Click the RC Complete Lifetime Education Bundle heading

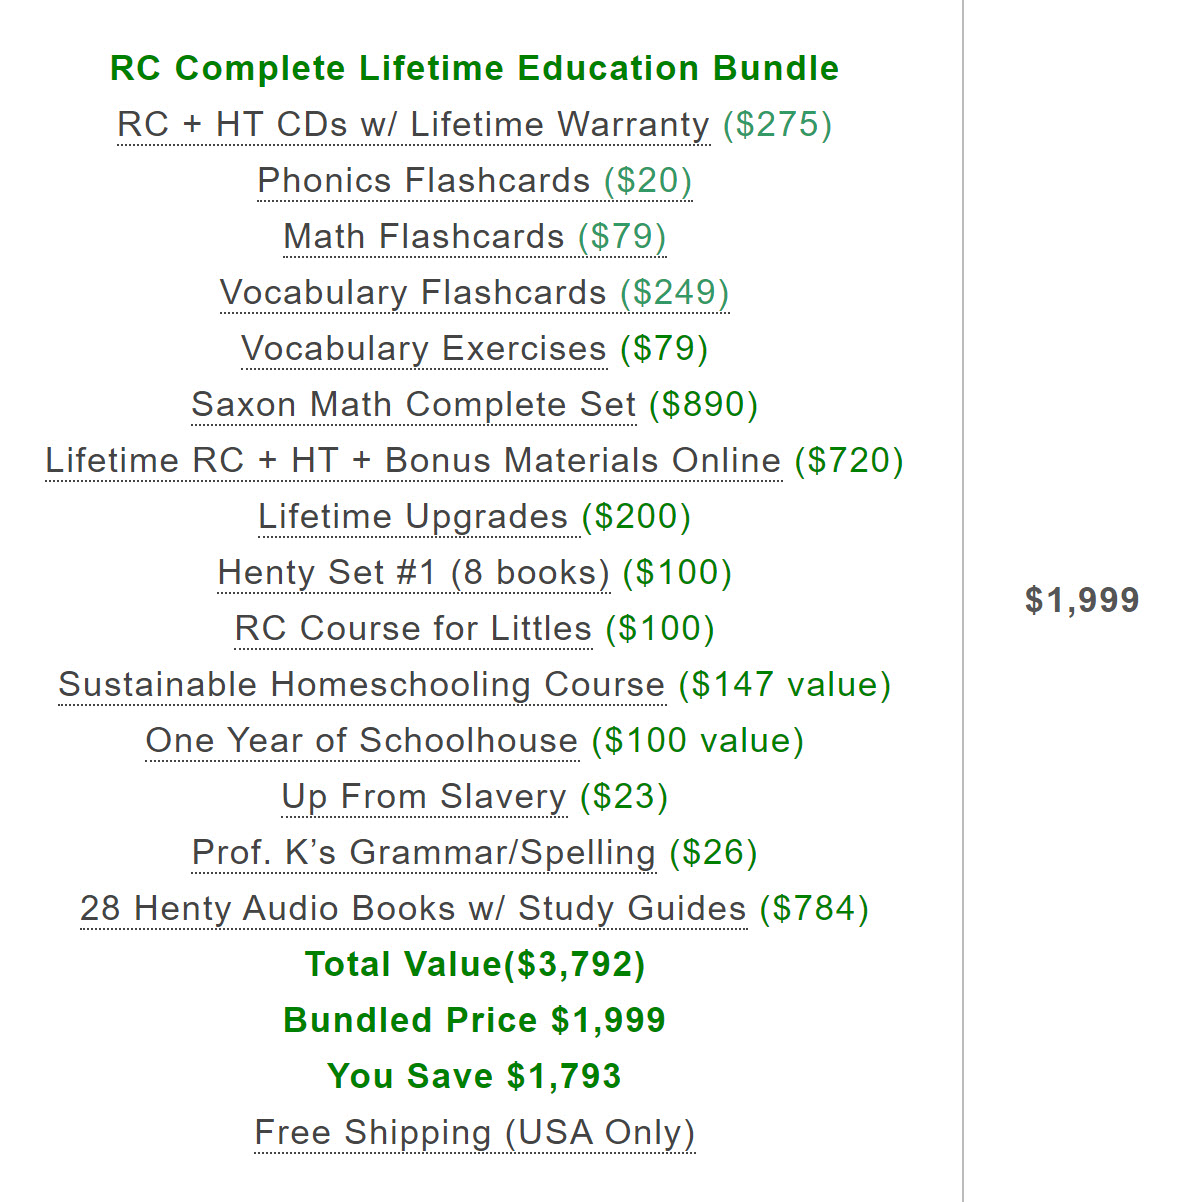pos(475,68)
